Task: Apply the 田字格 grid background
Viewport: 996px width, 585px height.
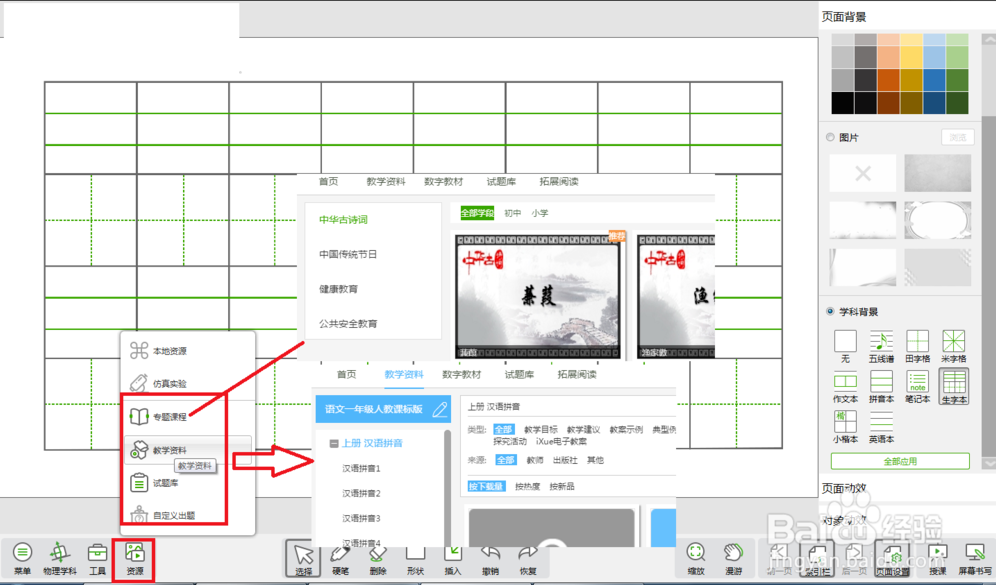Action: [918, 346]
